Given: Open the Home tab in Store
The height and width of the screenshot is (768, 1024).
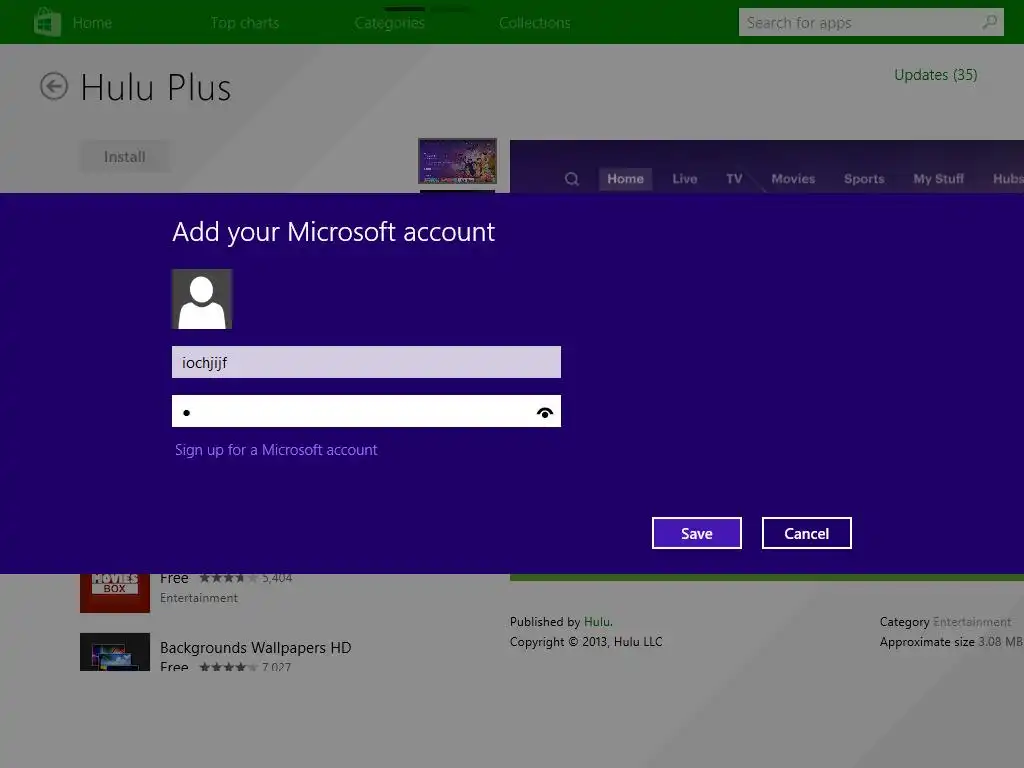Looking at the screenshot, I should (x=92, y=23).
